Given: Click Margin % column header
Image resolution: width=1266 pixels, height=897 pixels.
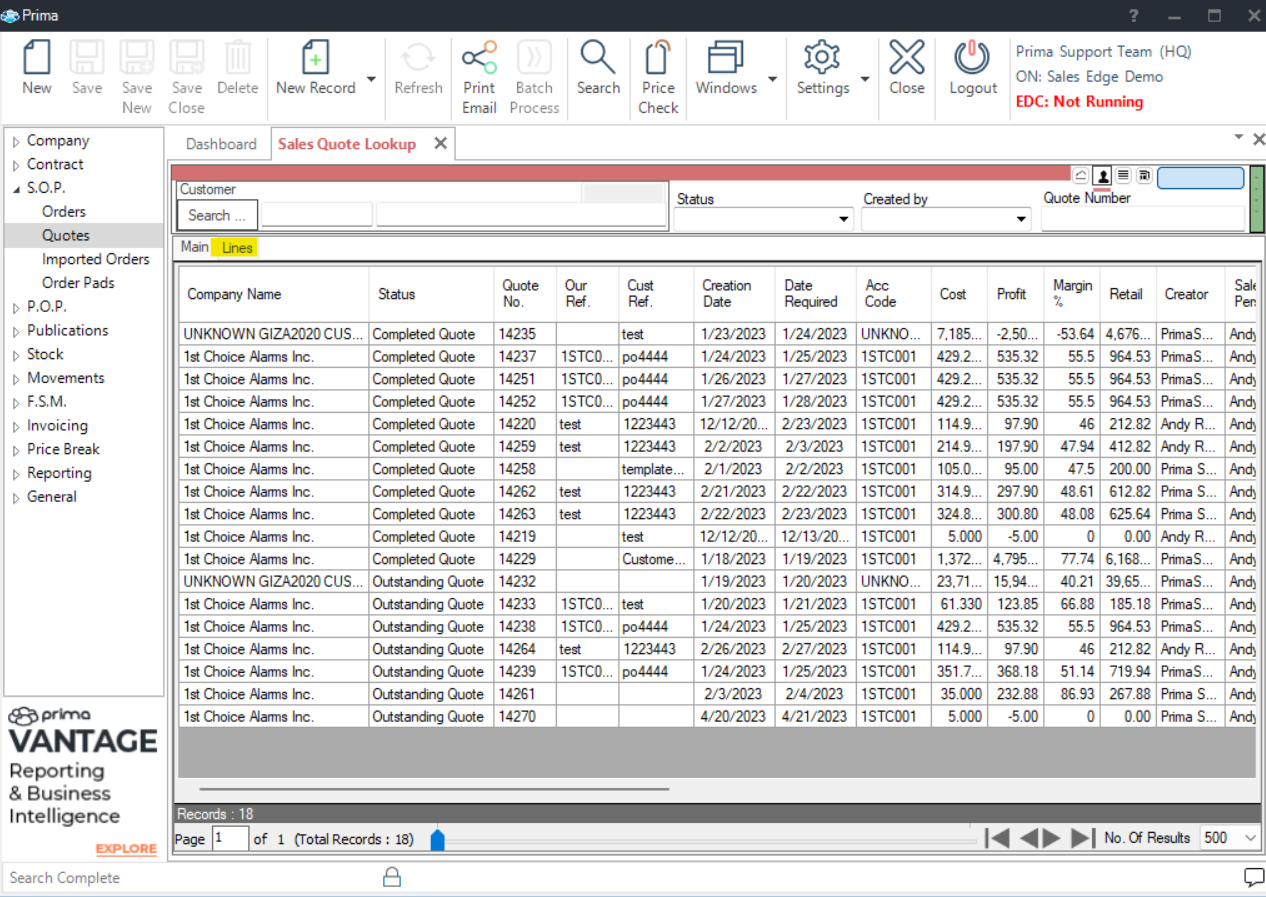Looking at the screenshot, I should pyautogui.click(x=1071, y=294).
